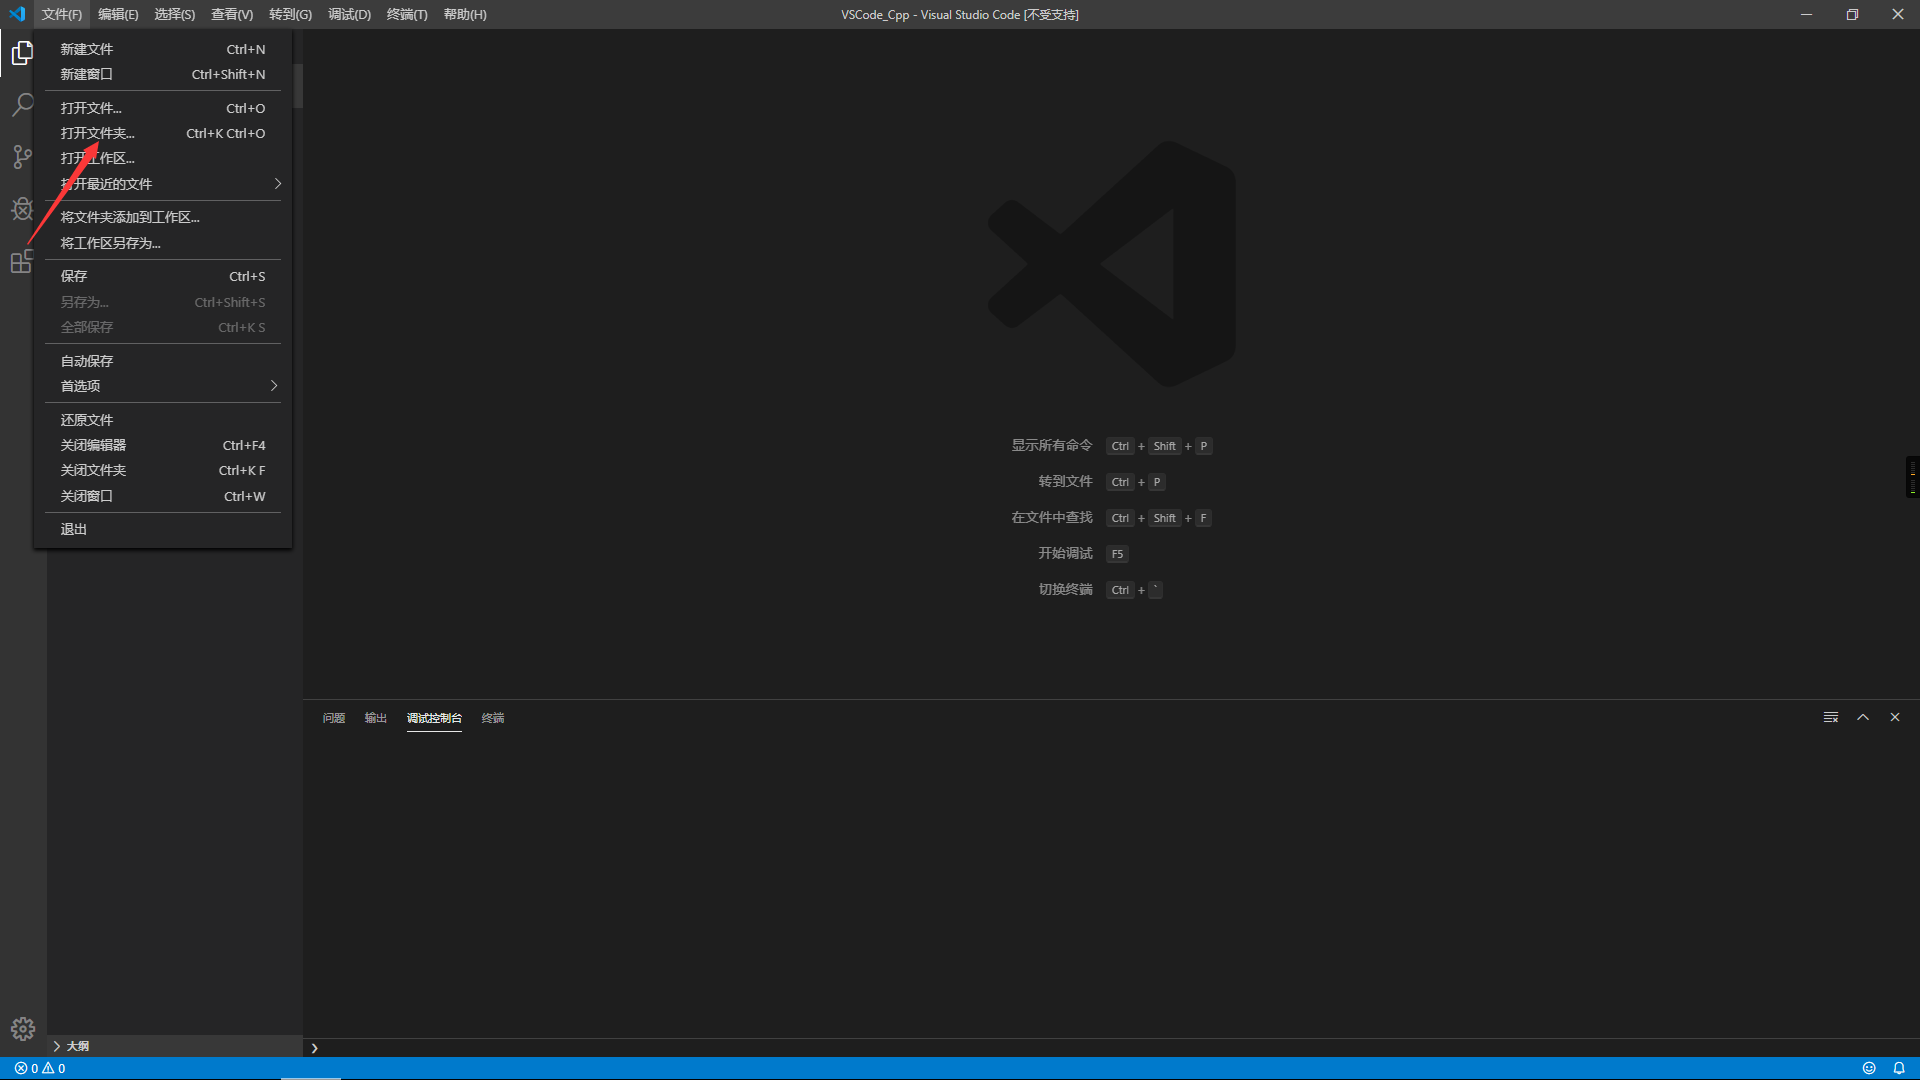Open the Explorer view in activity bar
Screen dimensions: 1920x1080
(22, 53)
